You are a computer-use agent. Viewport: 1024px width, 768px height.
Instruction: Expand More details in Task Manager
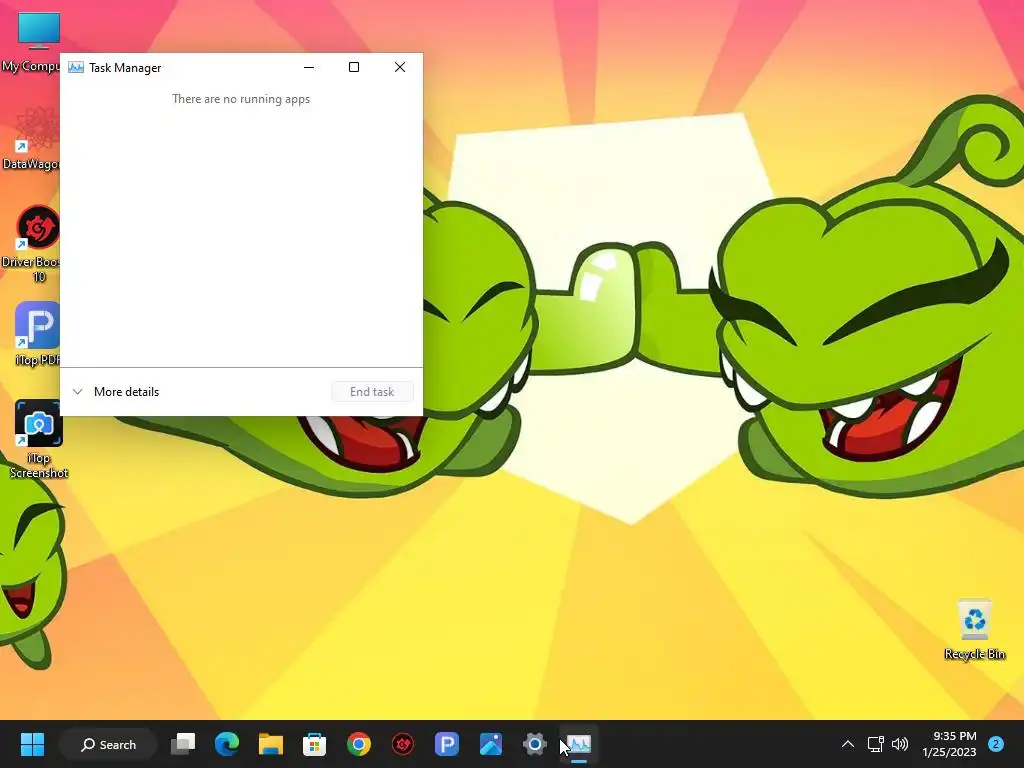coord(116,392)
